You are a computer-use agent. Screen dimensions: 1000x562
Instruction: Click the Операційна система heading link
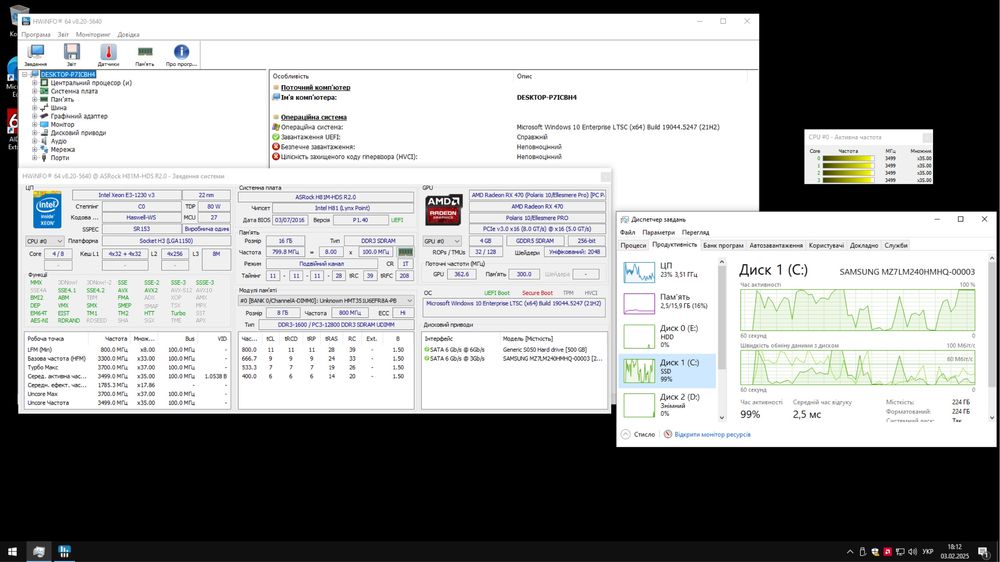coord(313,117)
